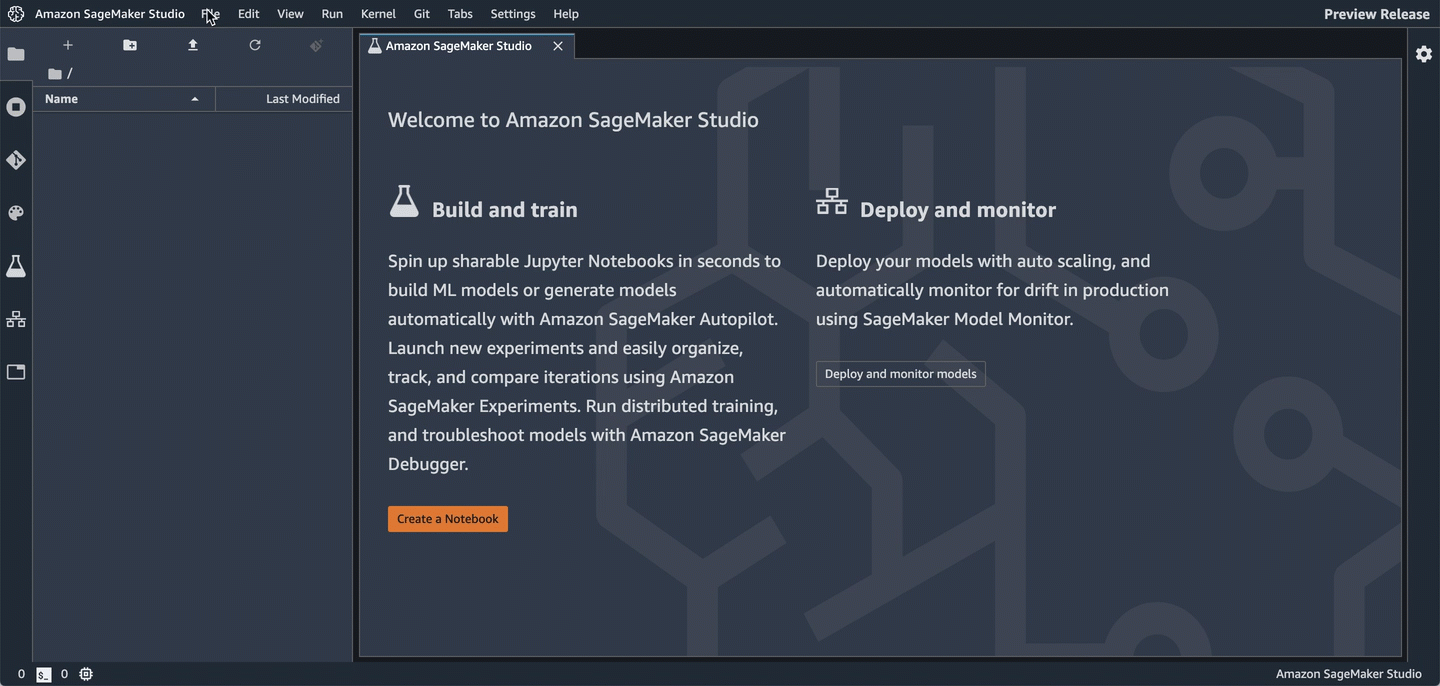Open Running Terminals and Kernels sidebar icon
1440x686 pixels.
pyautogui.click(x=16, y=107)
